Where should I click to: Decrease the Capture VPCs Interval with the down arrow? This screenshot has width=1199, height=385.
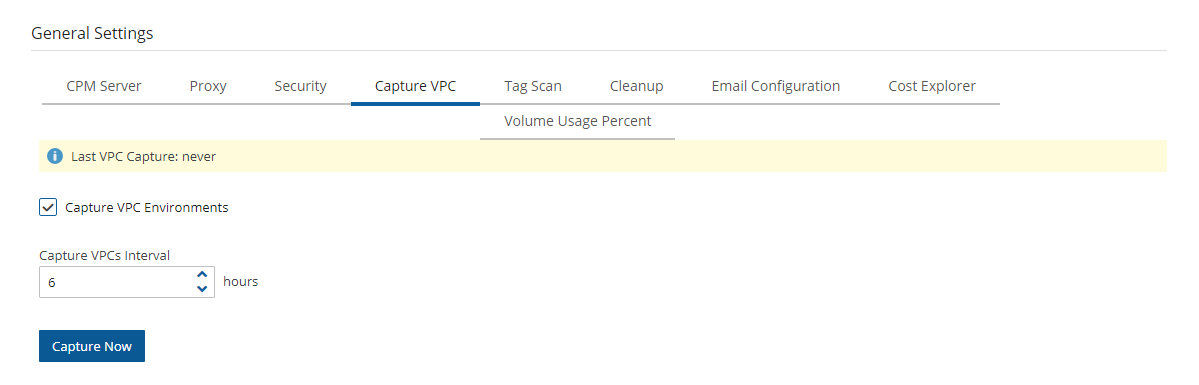[202, 289]
